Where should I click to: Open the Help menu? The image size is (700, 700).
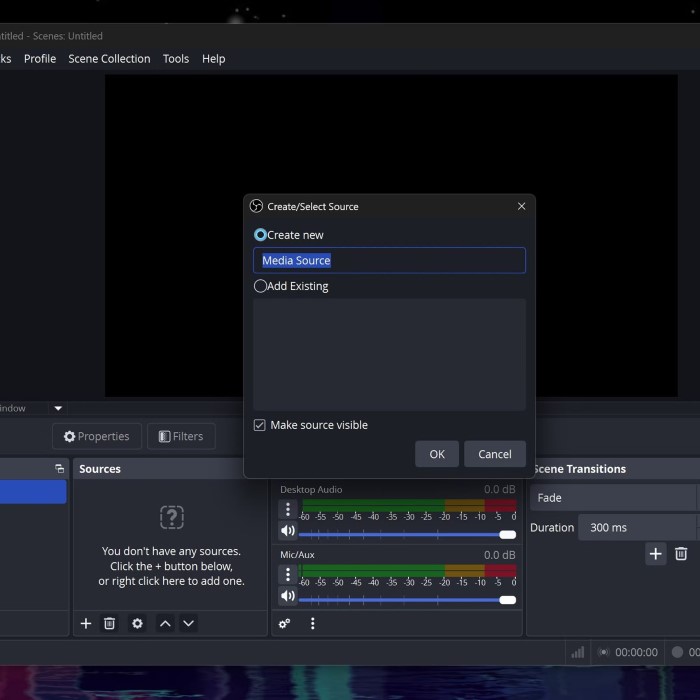point(213,58)
